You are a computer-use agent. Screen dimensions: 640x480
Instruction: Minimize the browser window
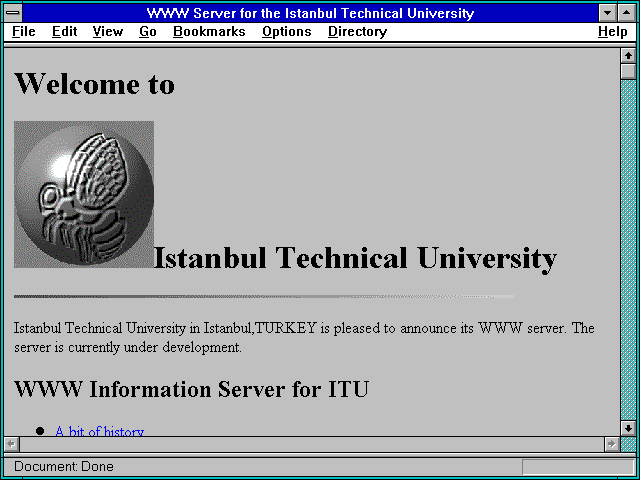pos(607,13)
